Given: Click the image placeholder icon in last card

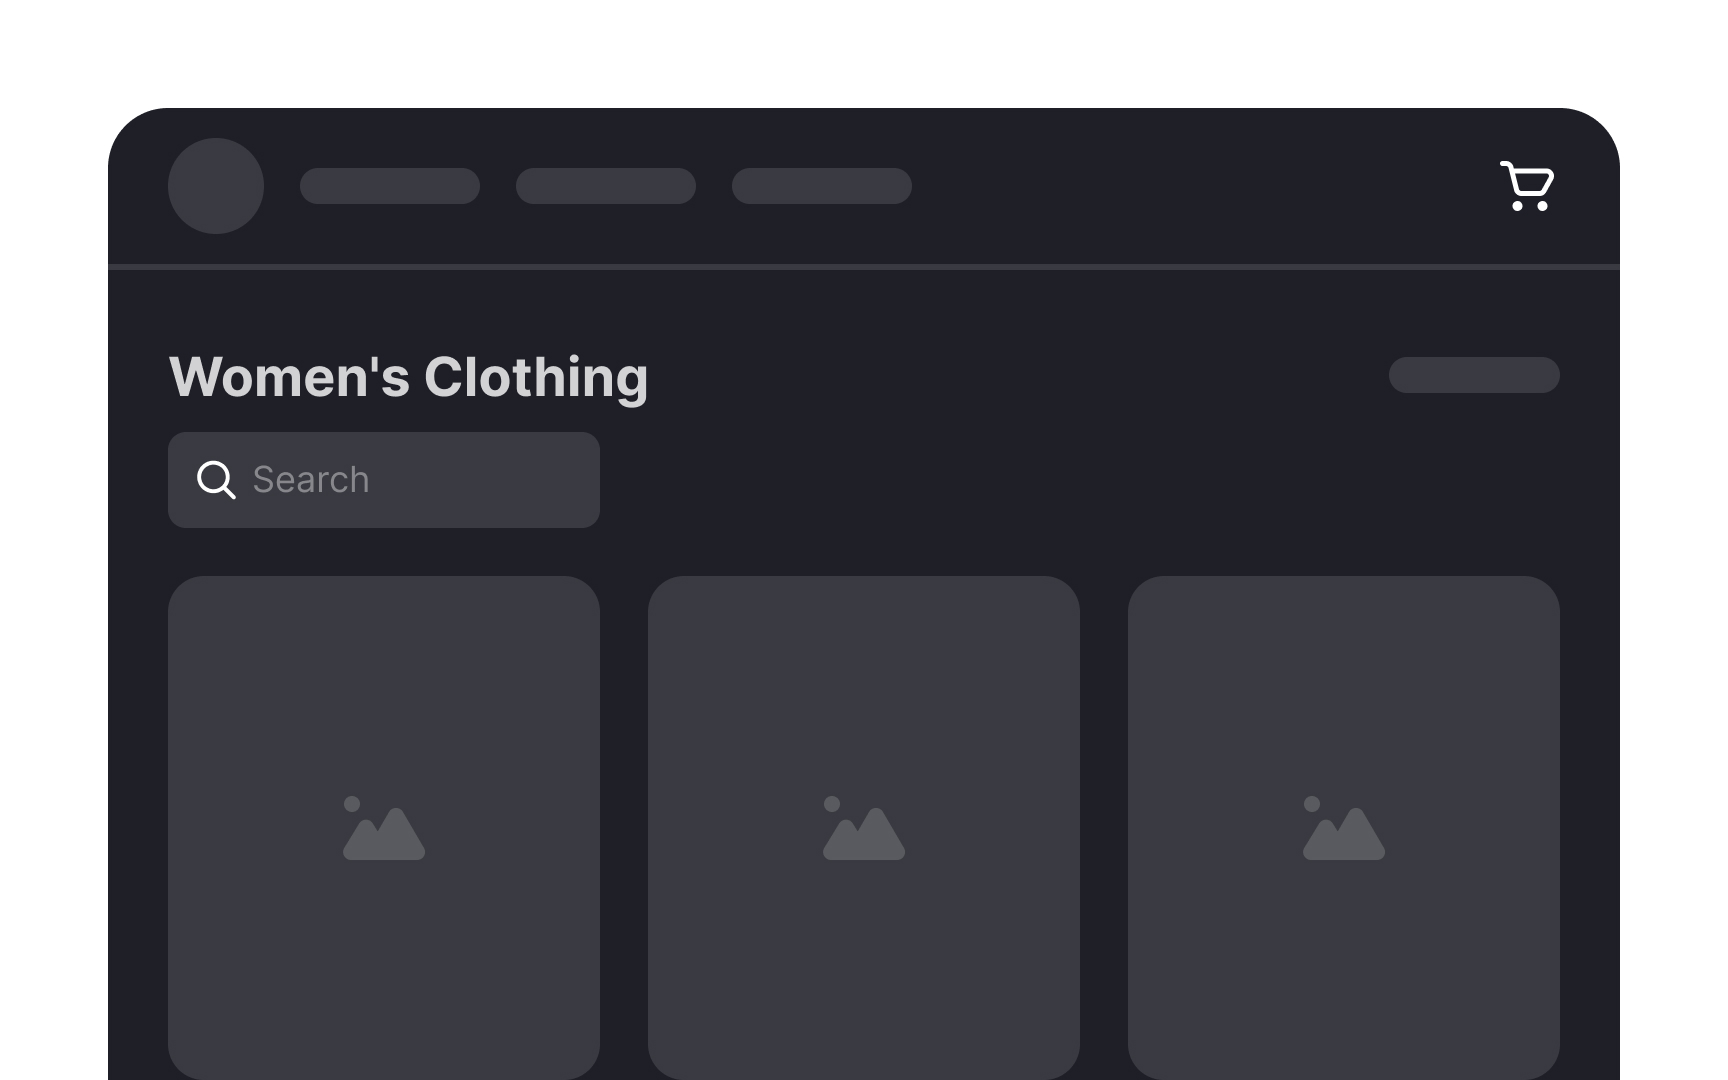Looking at the screenshot, I should 1344,828.
